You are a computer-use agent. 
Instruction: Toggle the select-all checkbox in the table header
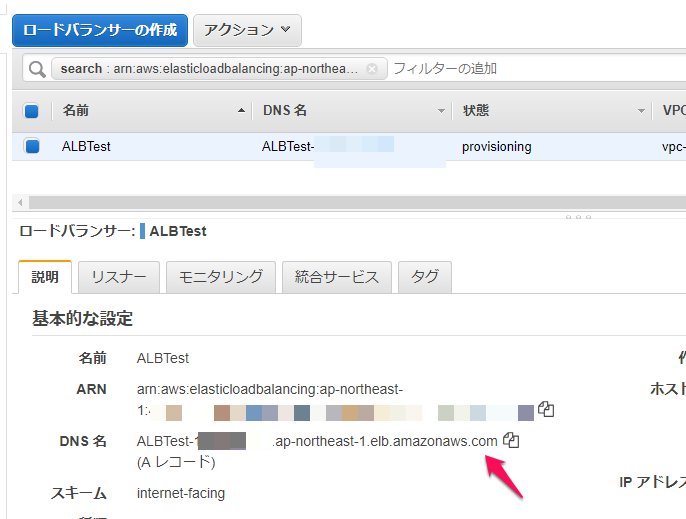coord(32,110)
